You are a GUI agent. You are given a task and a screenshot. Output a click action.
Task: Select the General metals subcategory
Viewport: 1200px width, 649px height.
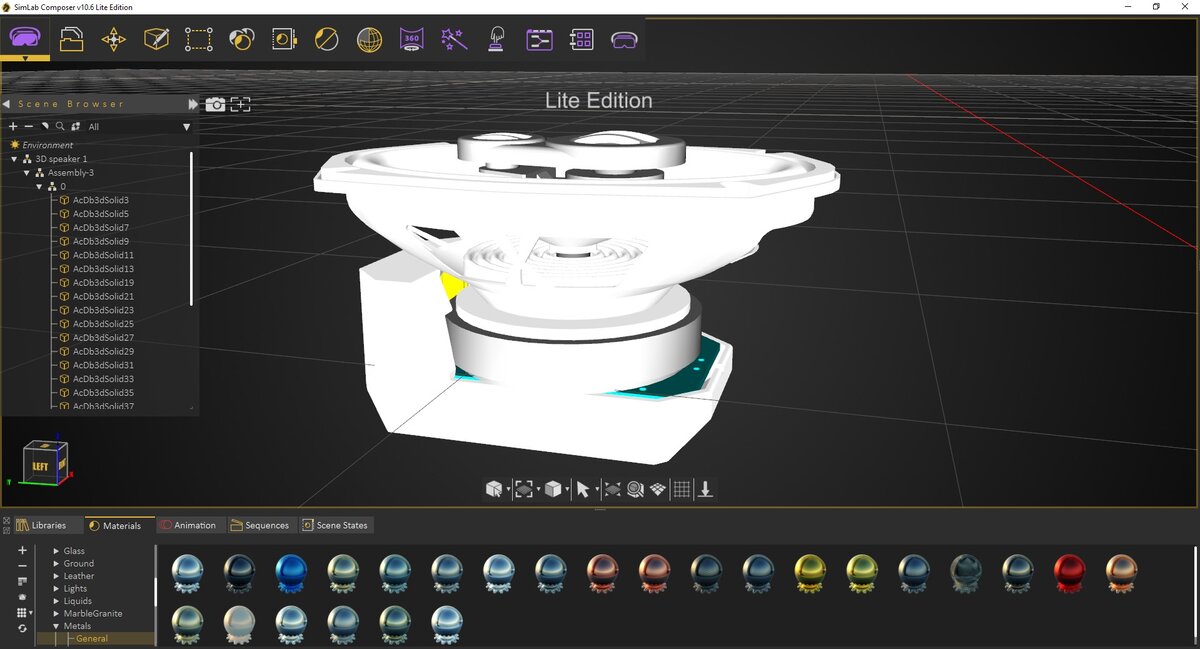pos(92,638)
